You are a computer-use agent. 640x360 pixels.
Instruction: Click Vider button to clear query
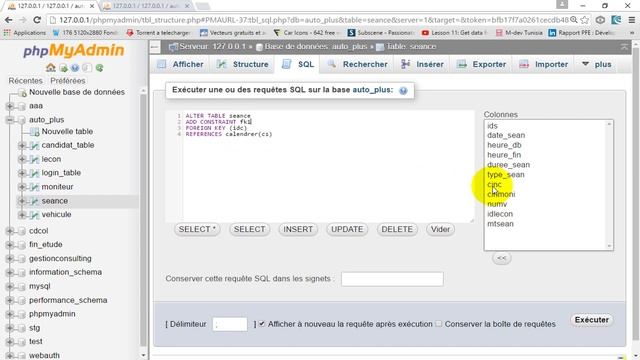(x=440, y=229)
